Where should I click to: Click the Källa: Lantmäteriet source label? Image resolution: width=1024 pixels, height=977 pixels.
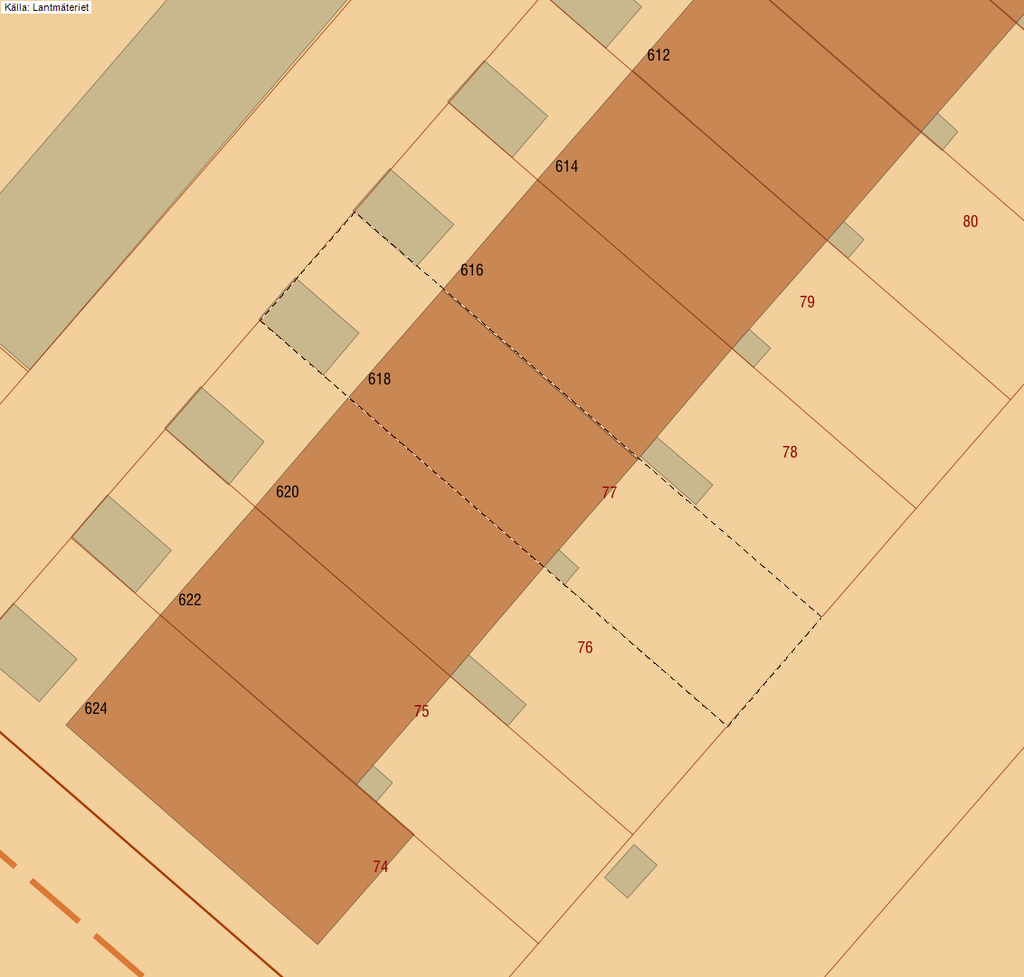coord(46,7)
